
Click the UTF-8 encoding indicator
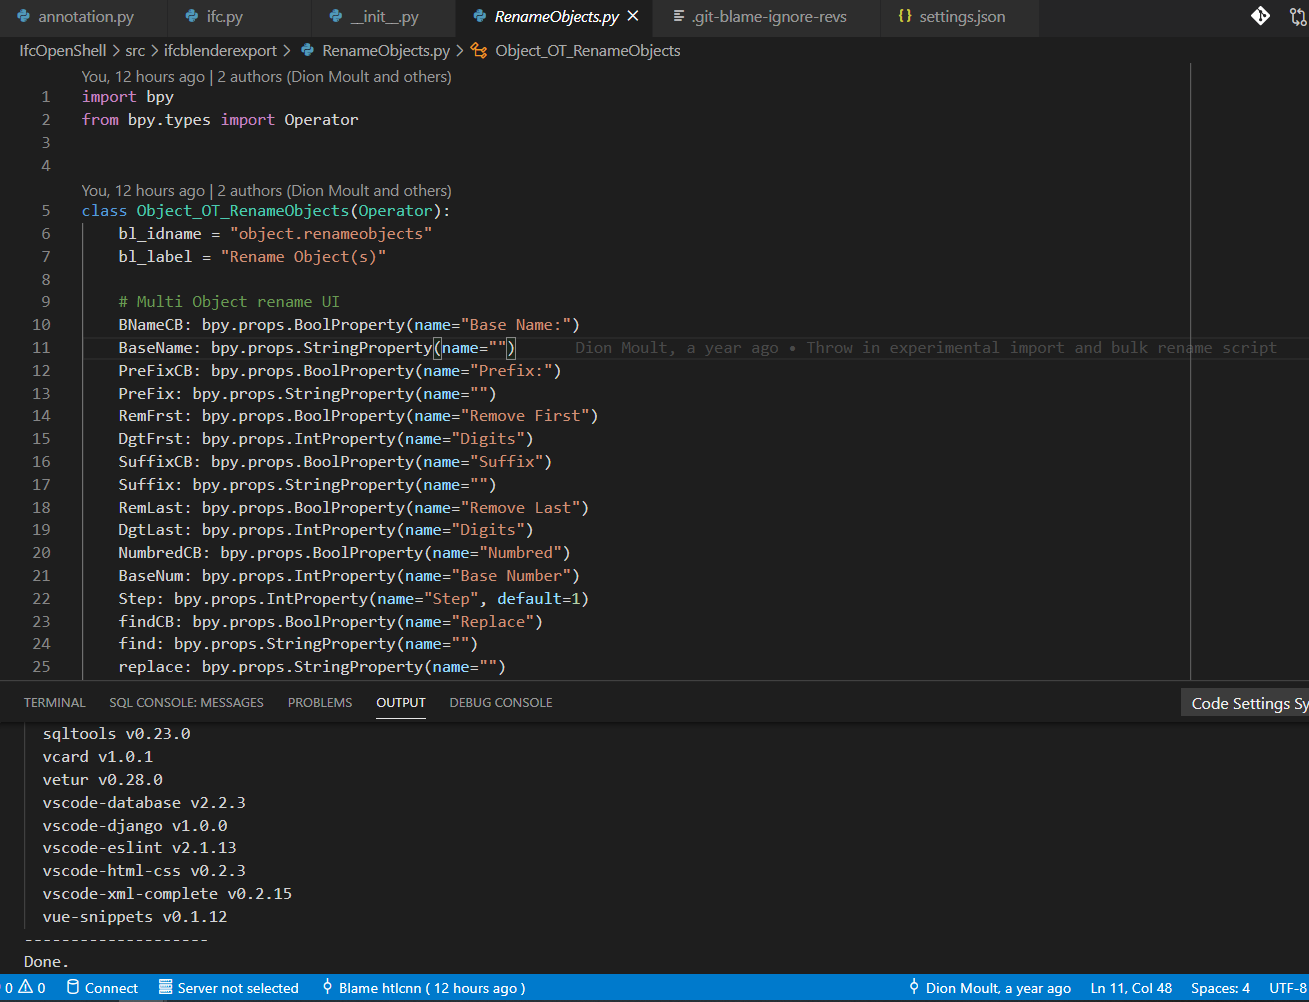1288,988
